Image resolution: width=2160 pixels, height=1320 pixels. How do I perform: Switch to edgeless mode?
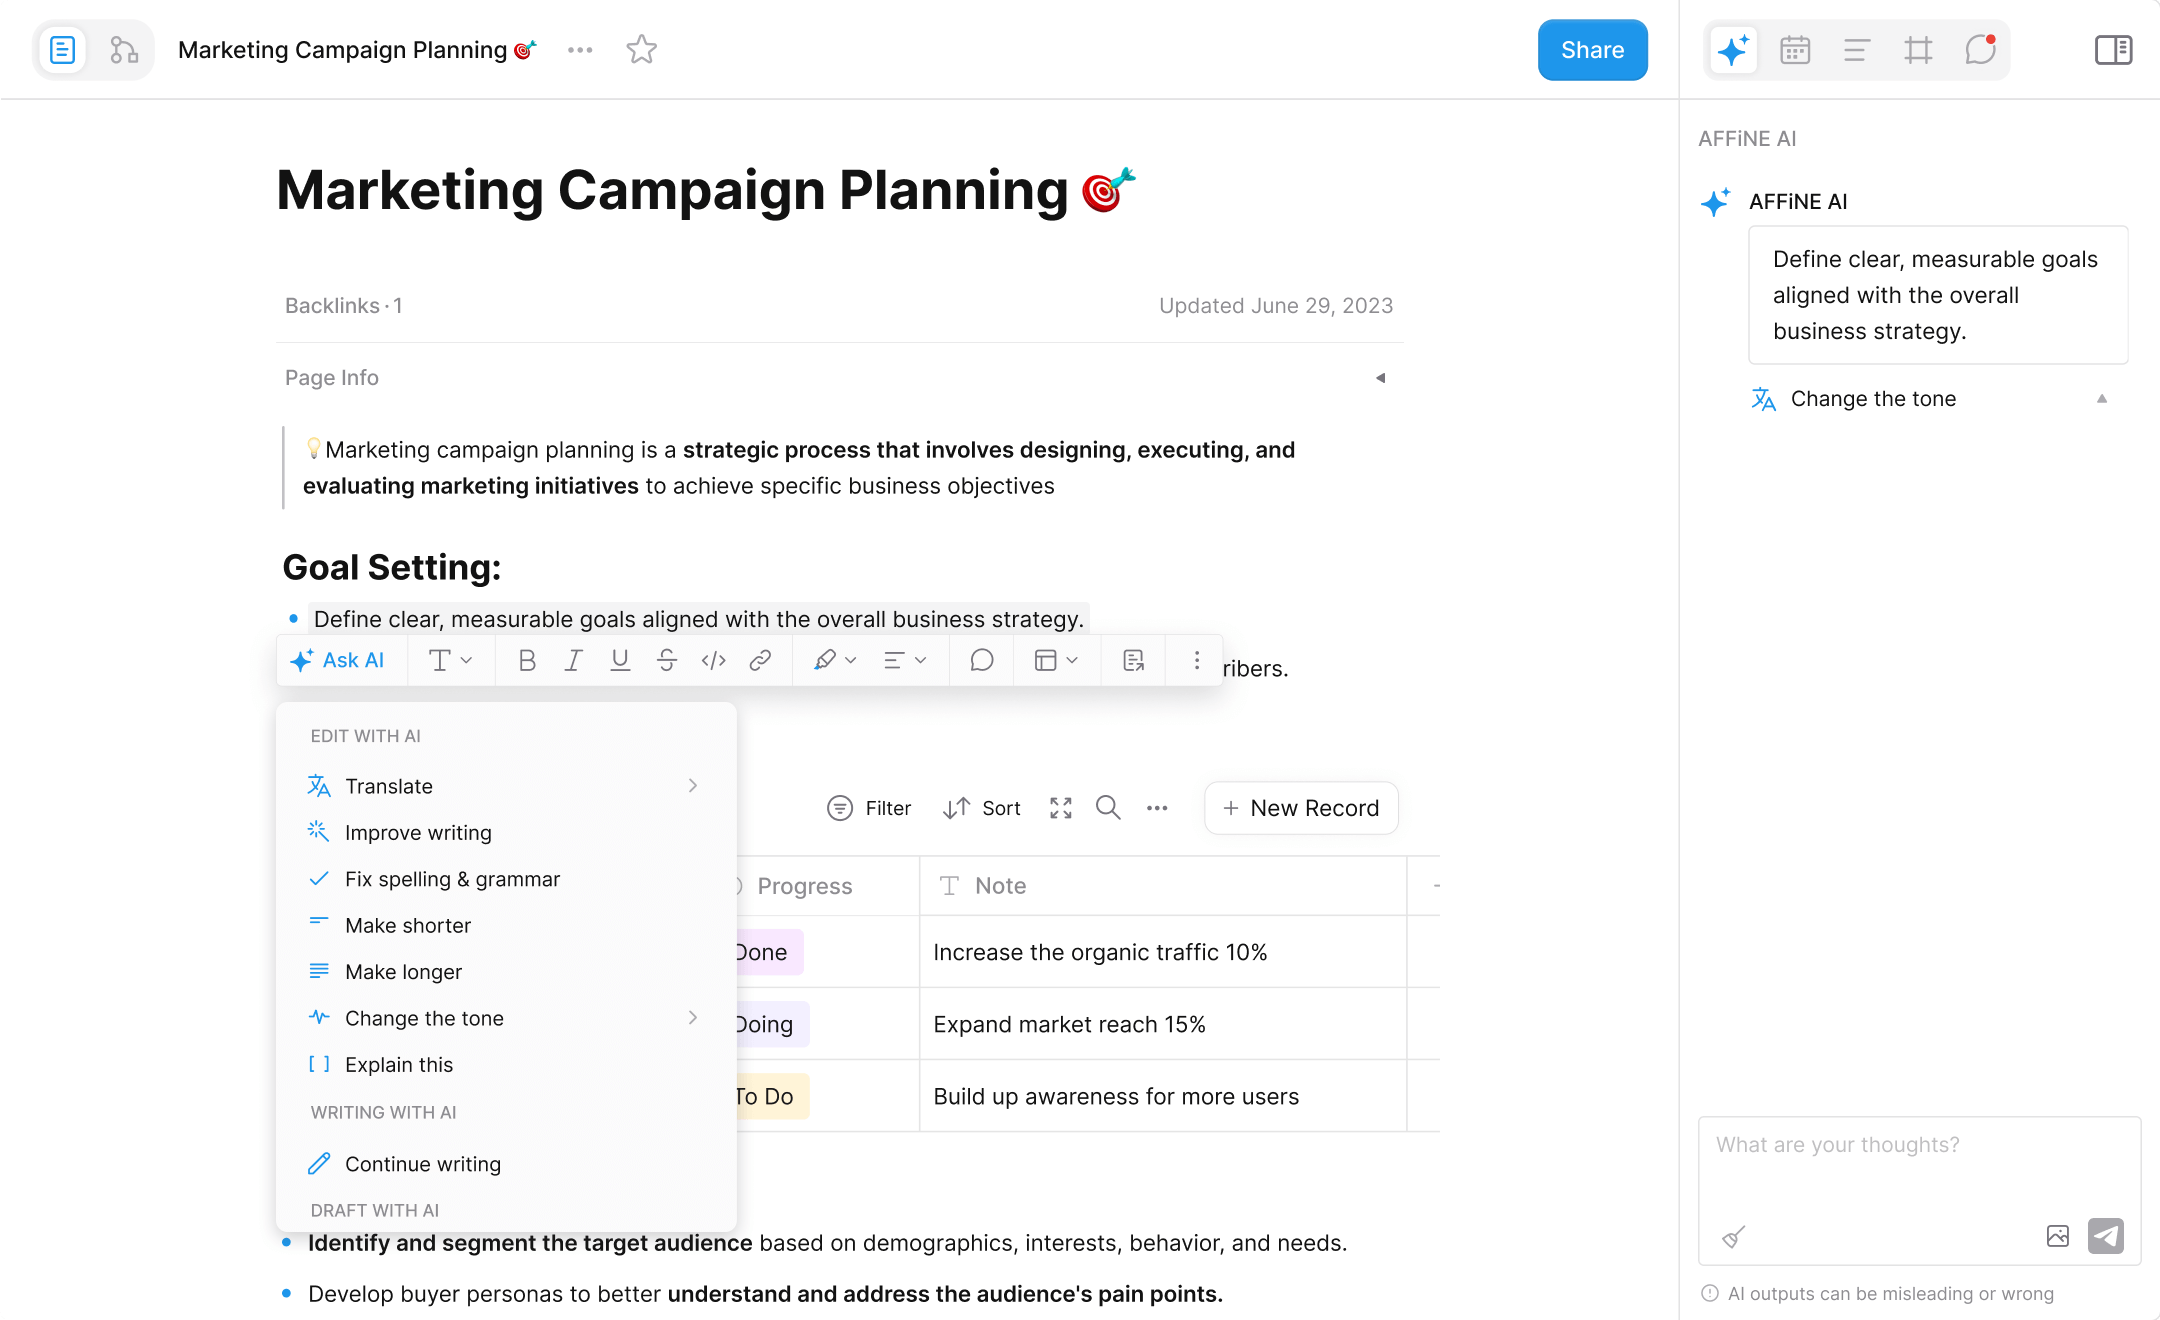124,50
